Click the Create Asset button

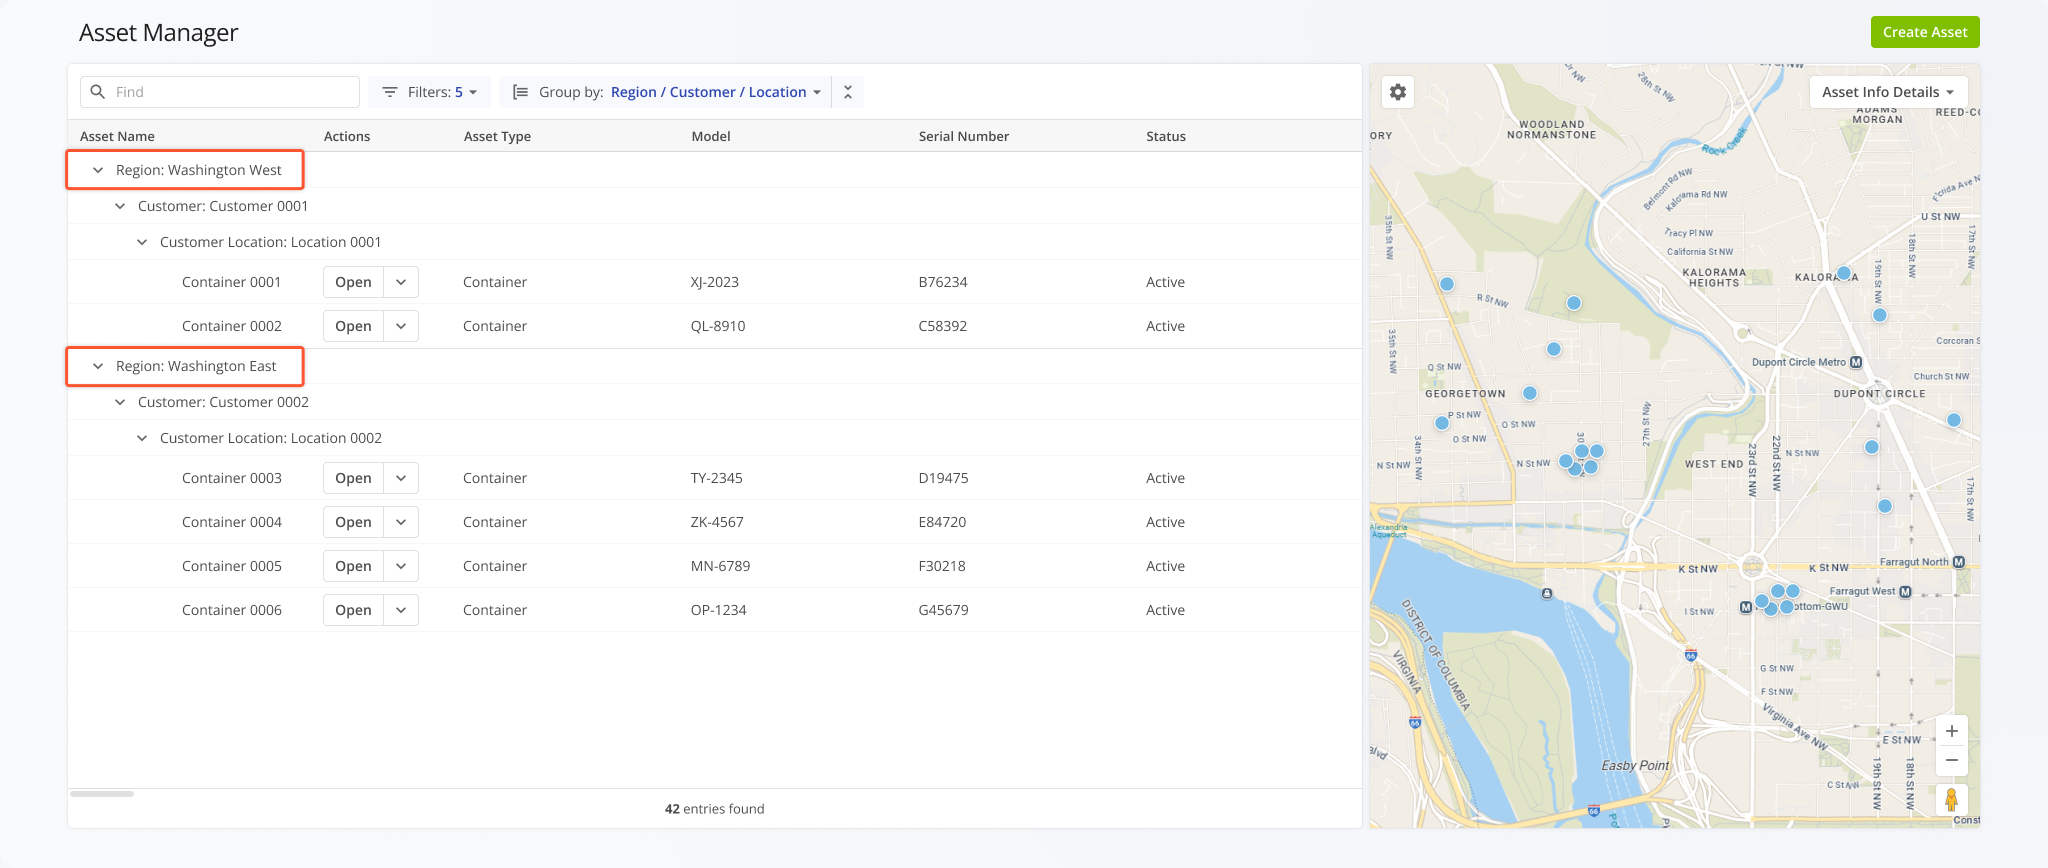[x=1924, y=32]
